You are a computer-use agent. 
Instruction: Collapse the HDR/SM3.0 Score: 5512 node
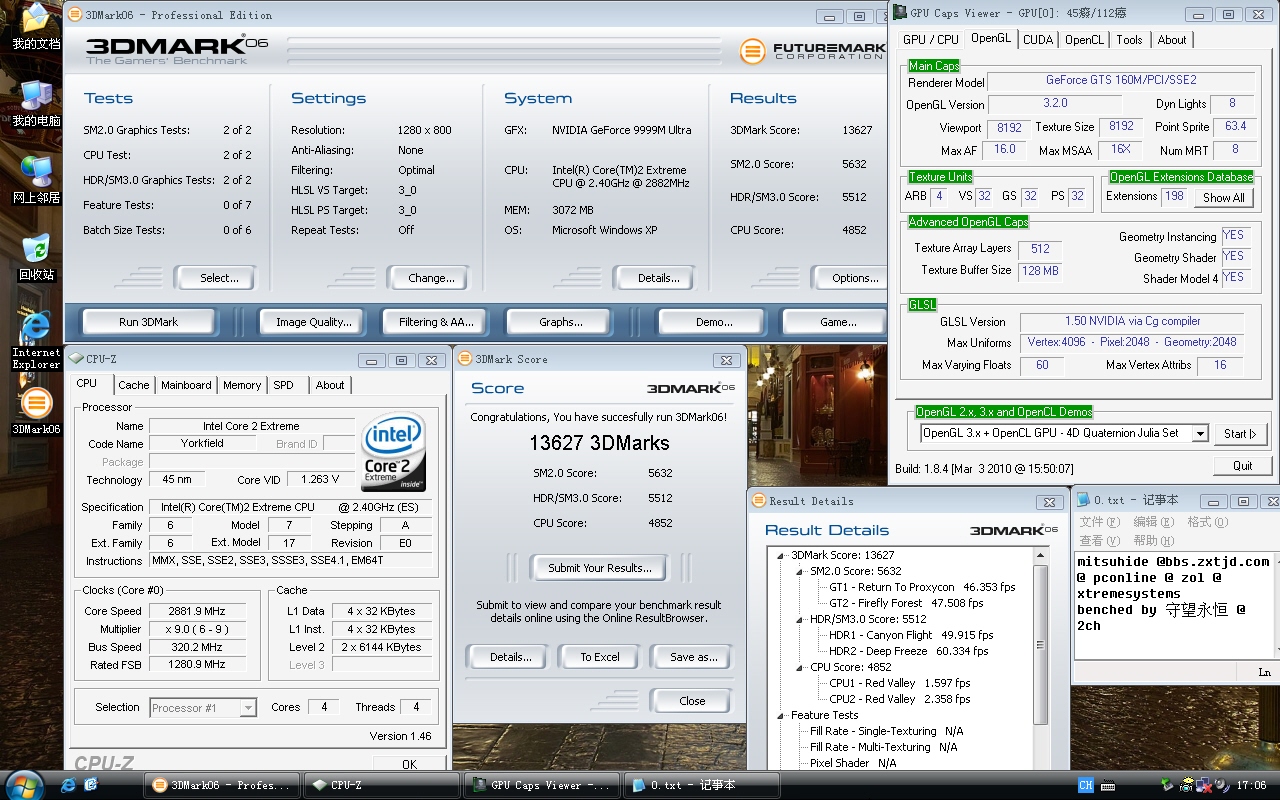pyautogui.click(x=800, y=619)
